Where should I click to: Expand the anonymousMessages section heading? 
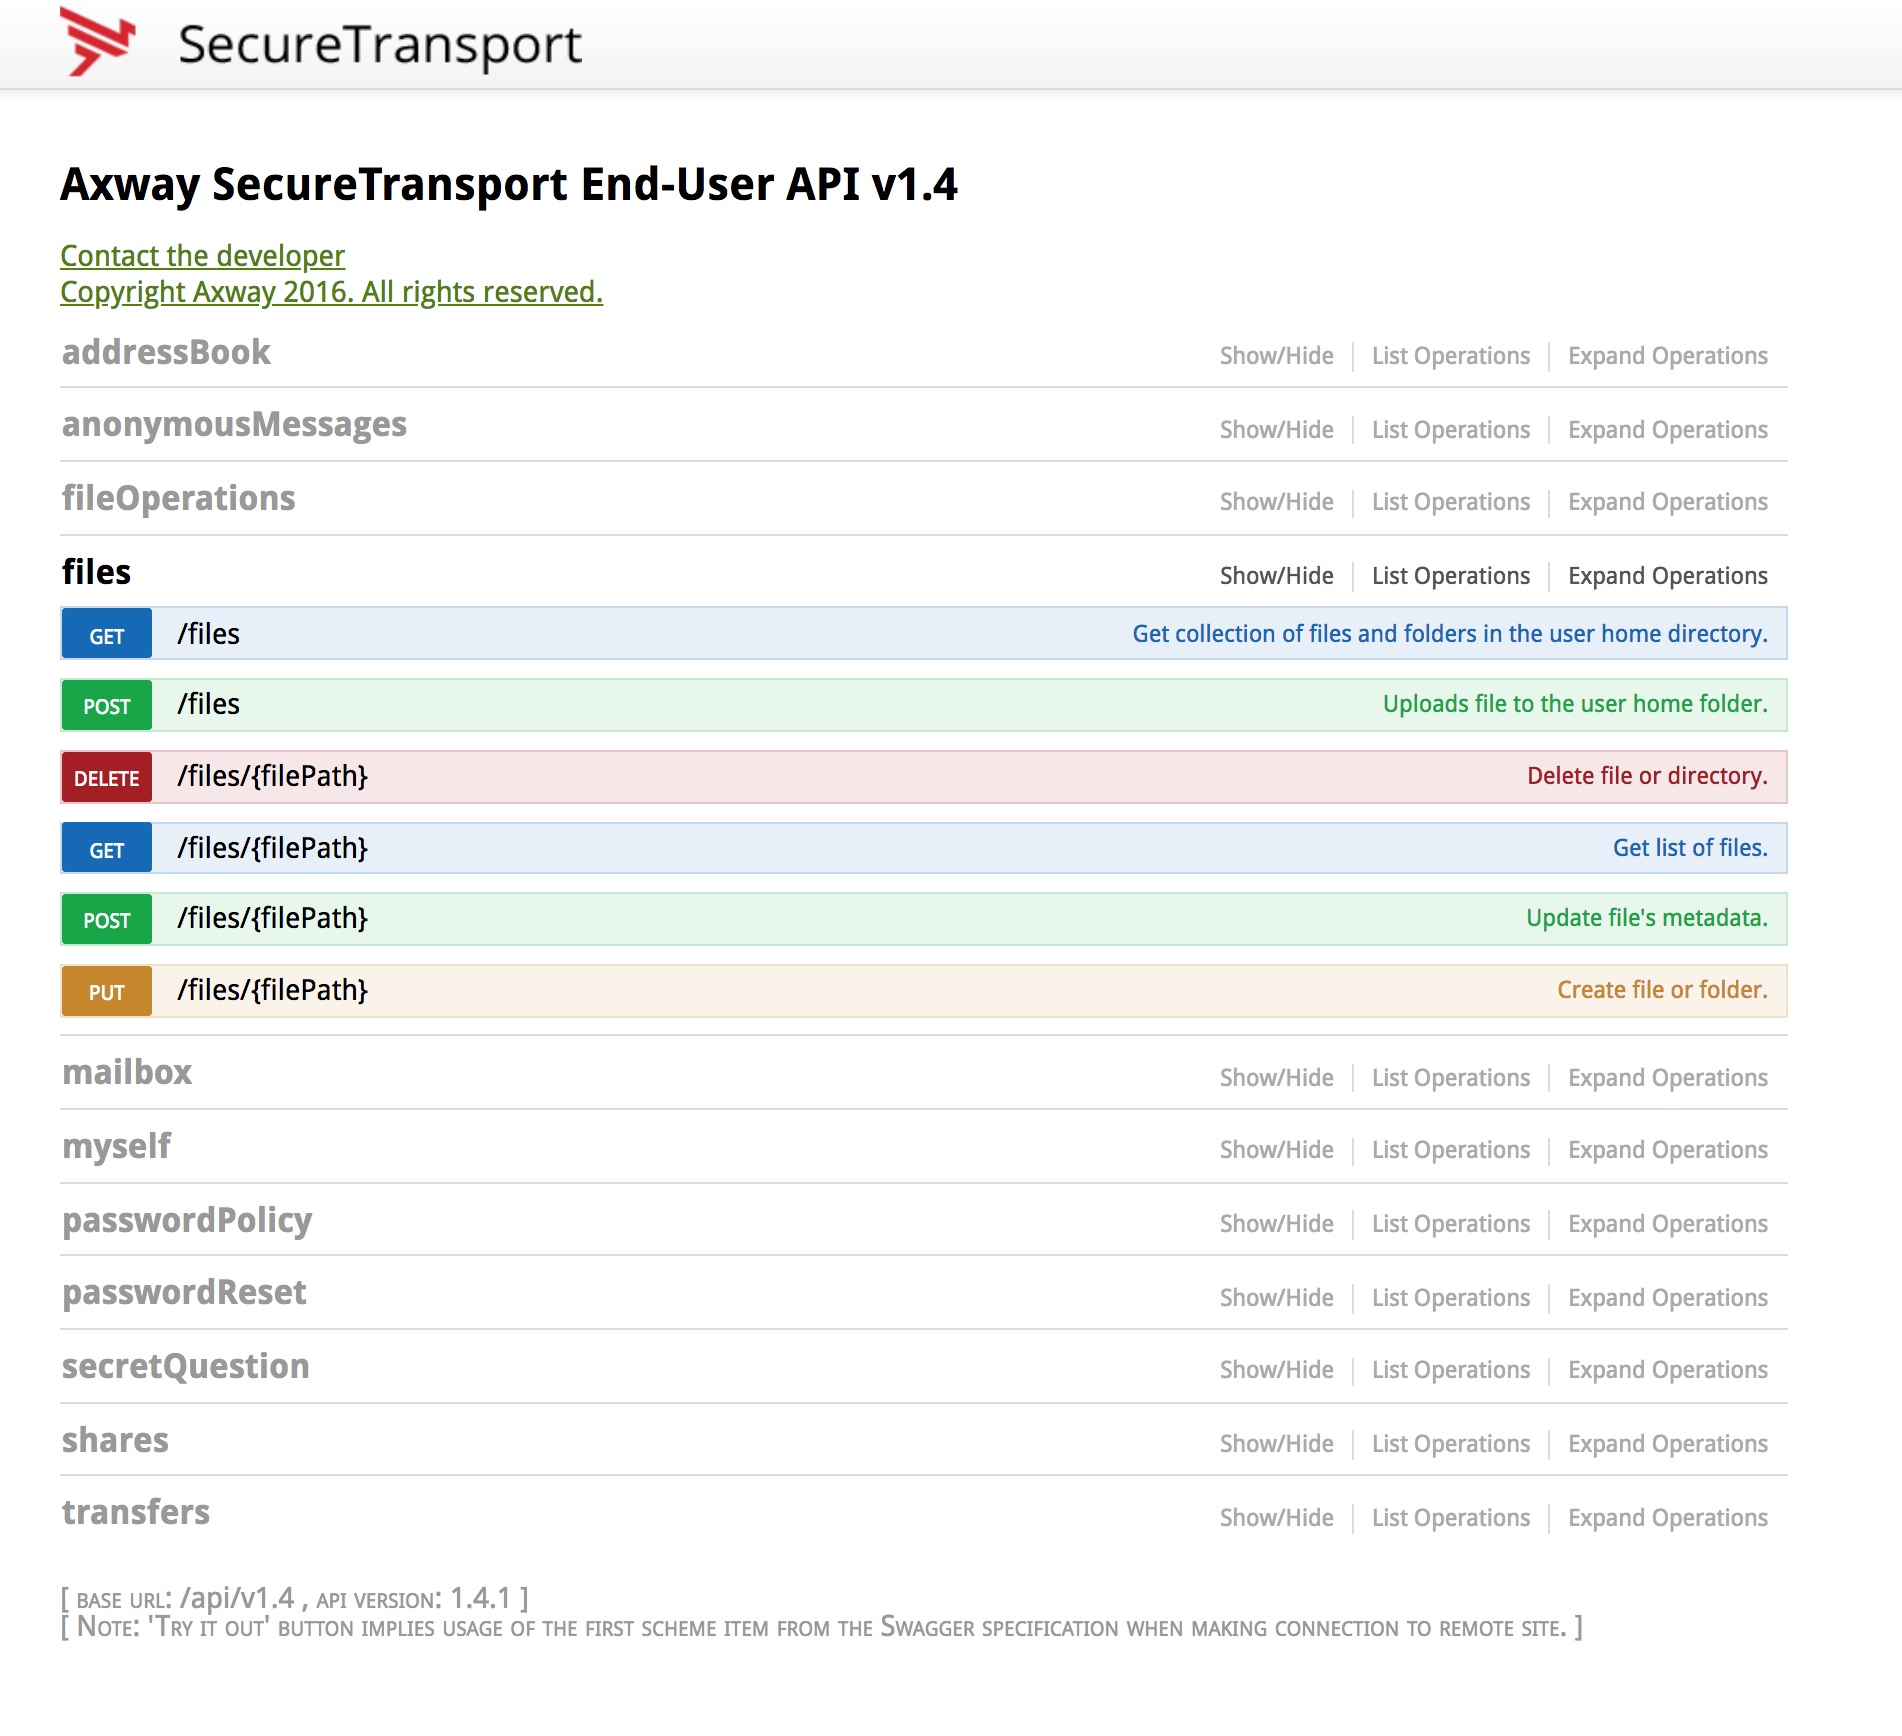(x=234, y=425)
